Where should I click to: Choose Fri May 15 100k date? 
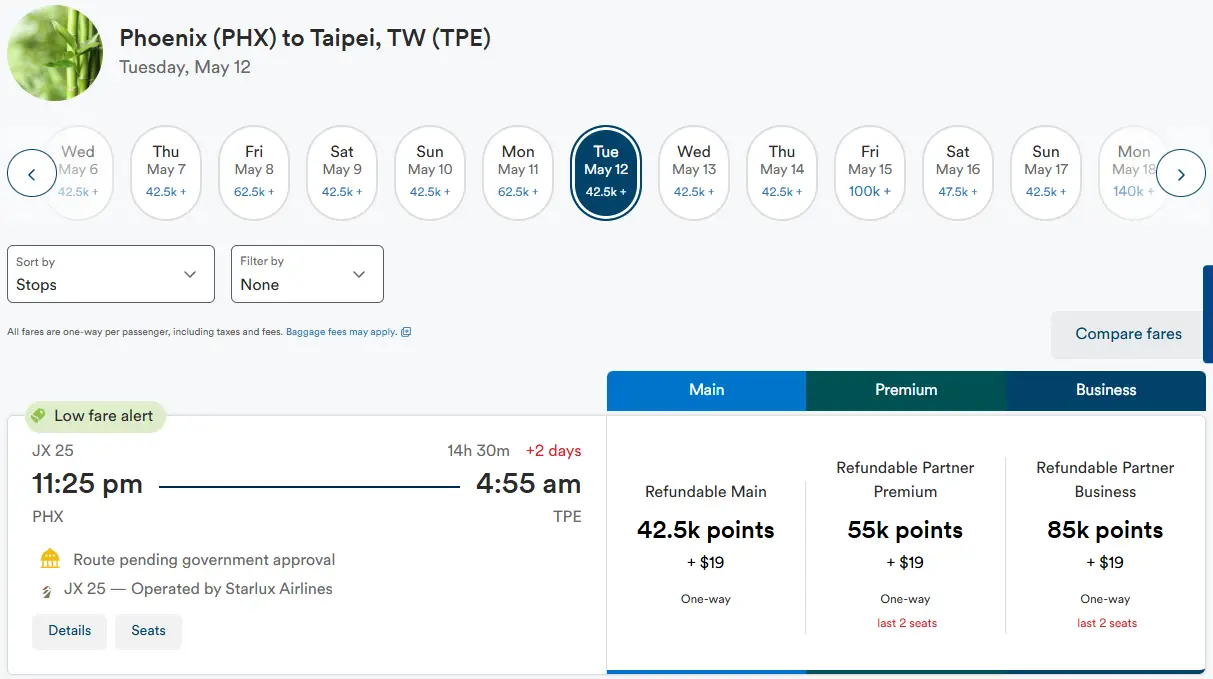click(x=870, y=172)
